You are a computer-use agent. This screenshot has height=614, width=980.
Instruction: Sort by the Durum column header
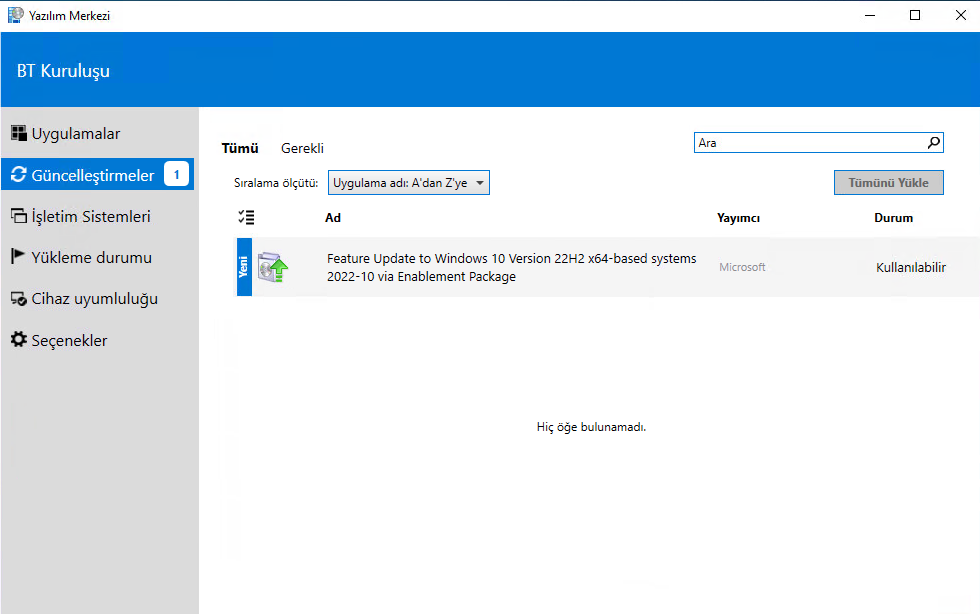pyautogui.click(x=893, y=218)
